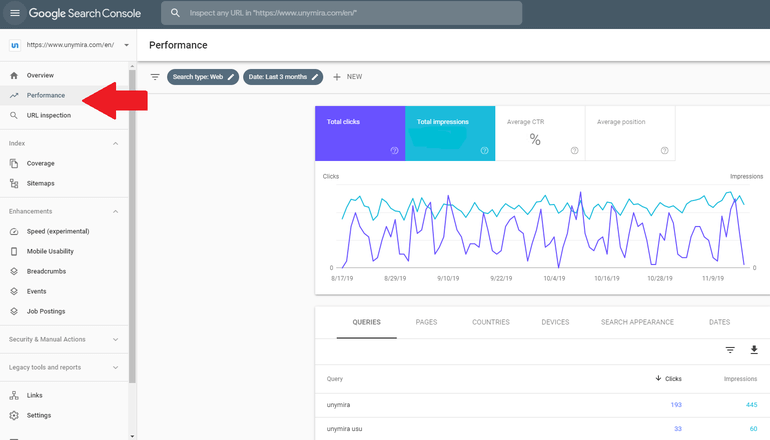Image resolution: width=770 pixels, height=440 pixels.
Task: Click the Settings gear icon
Action: 14,415
